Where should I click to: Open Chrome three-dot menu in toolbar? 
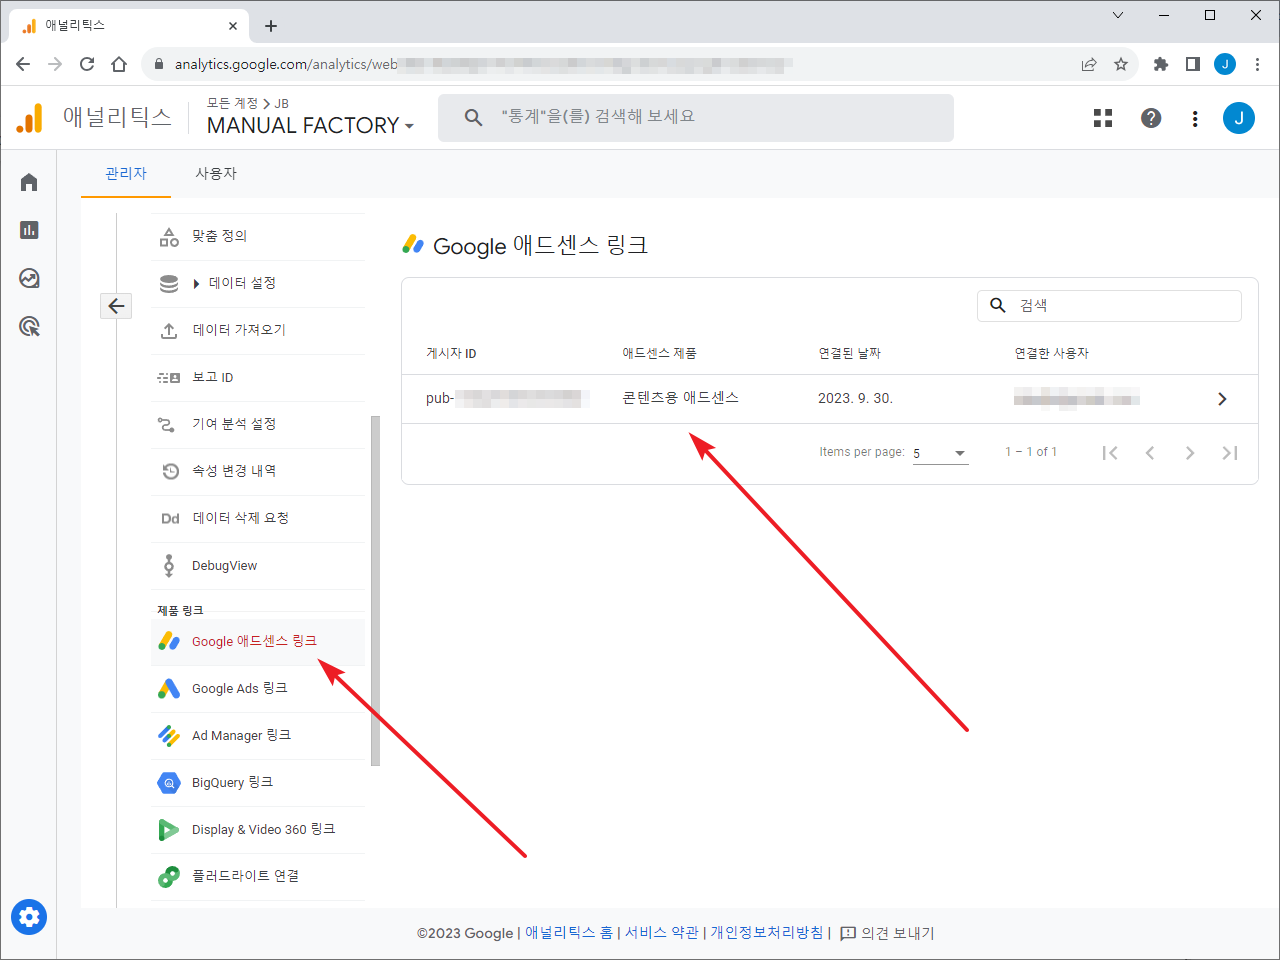pos(1257,64)
